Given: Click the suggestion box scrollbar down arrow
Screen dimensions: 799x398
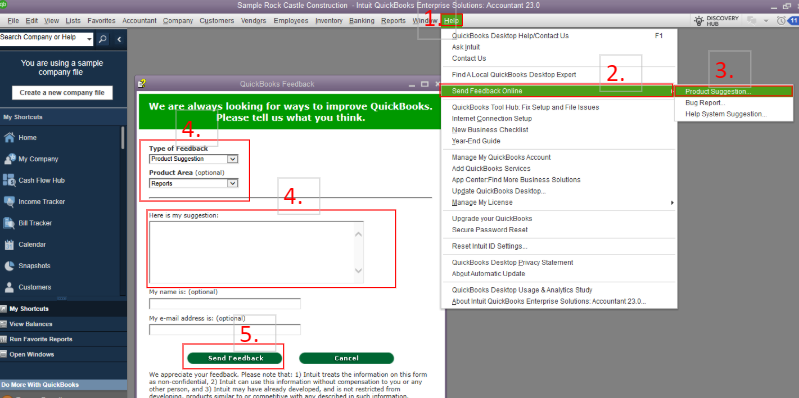Looking at the screenshot, I should click(x=358, y=271).
